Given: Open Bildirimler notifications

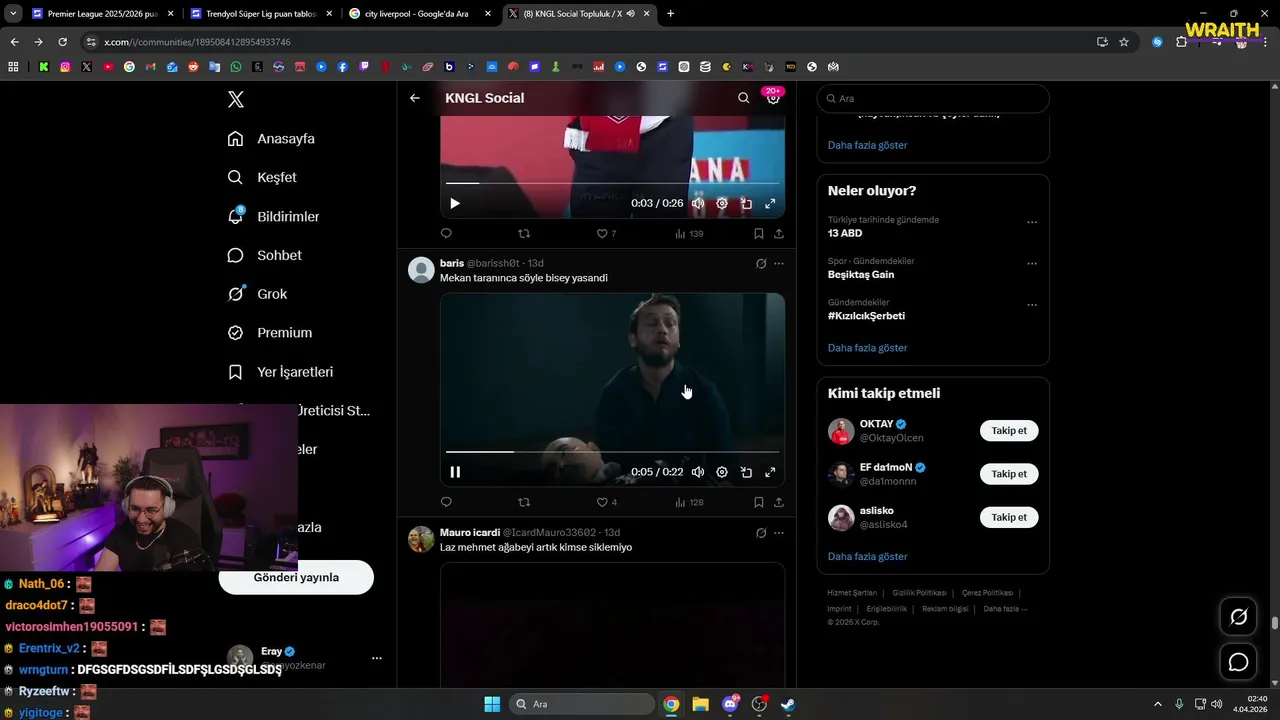Looking at the screenshot, I should tap(273, 216).
